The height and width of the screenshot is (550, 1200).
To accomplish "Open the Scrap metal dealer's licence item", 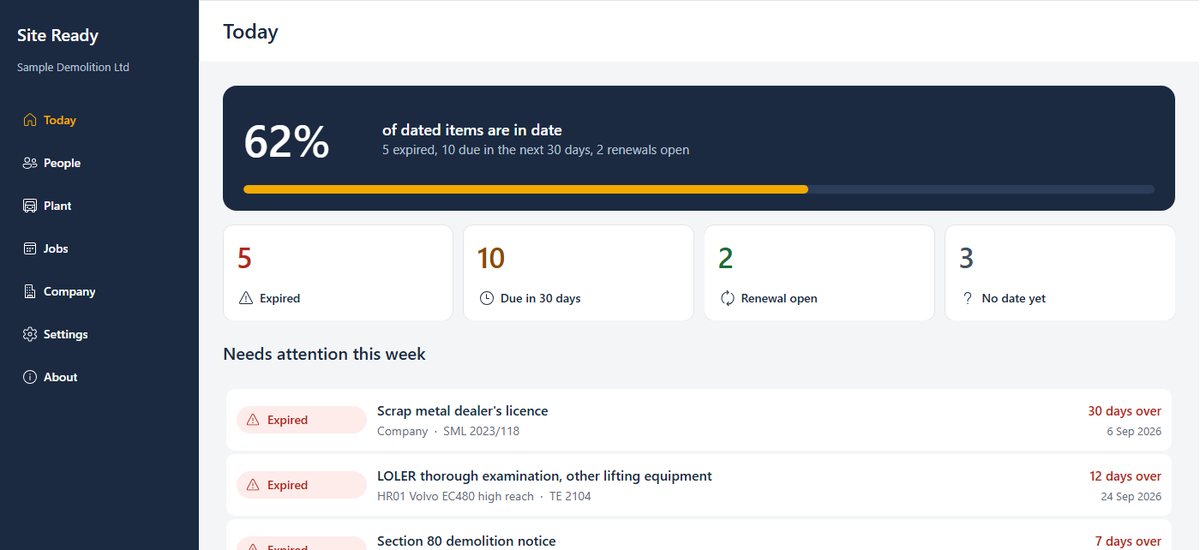I will [699, 420].
